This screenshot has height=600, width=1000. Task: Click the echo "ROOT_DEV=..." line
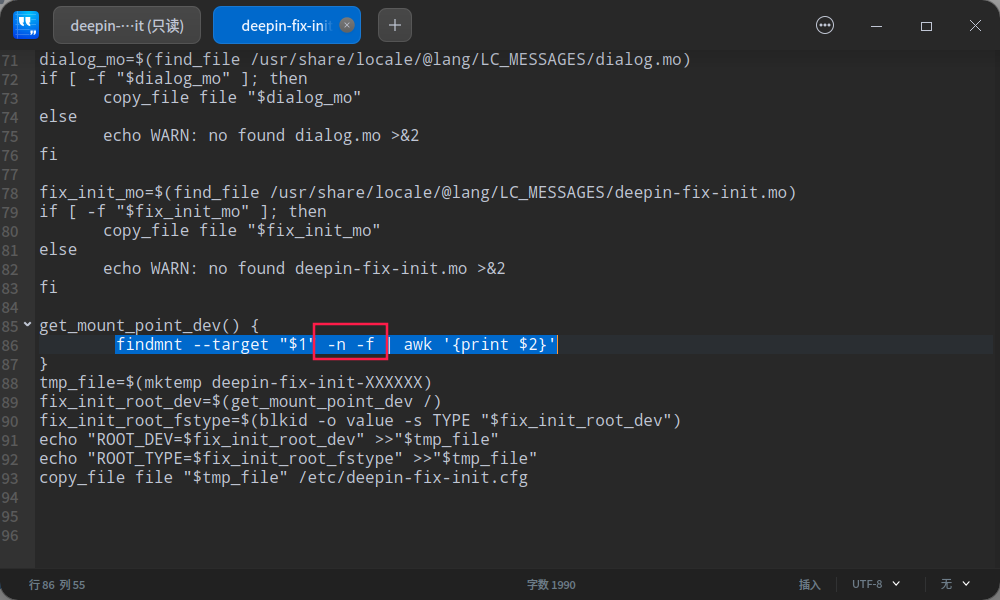coord(268,439)
